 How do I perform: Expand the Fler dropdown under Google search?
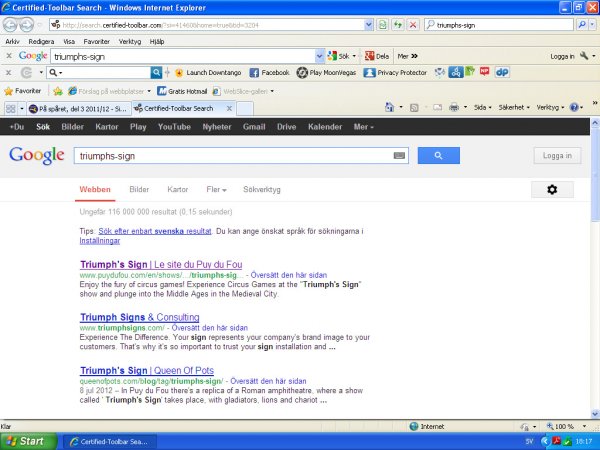[x=216, y=189]
